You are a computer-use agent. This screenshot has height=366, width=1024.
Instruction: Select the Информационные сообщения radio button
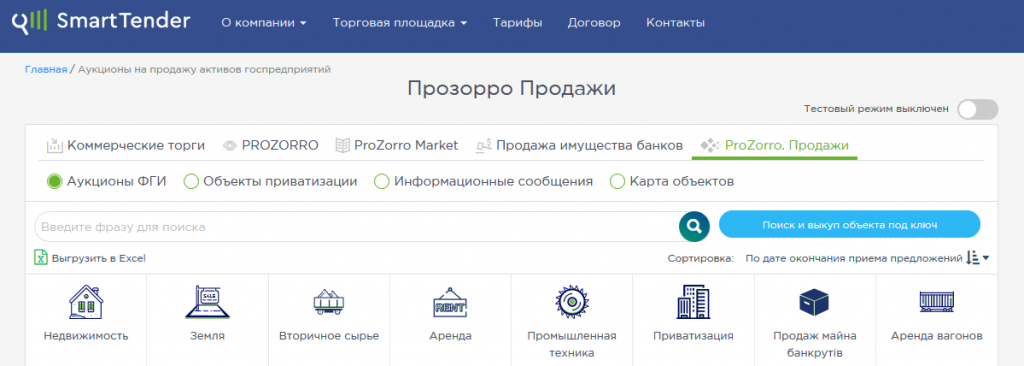point(381,182)
